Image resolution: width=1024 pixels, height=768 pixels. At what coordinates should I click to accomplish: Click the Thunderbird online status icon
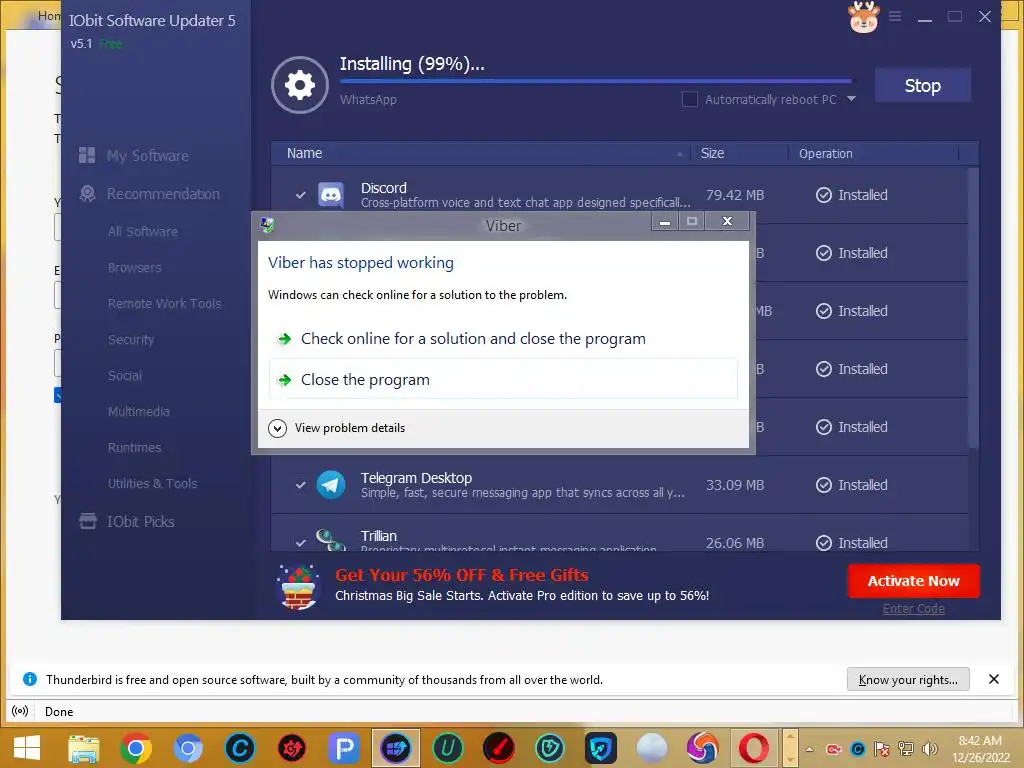click(20, 711)
